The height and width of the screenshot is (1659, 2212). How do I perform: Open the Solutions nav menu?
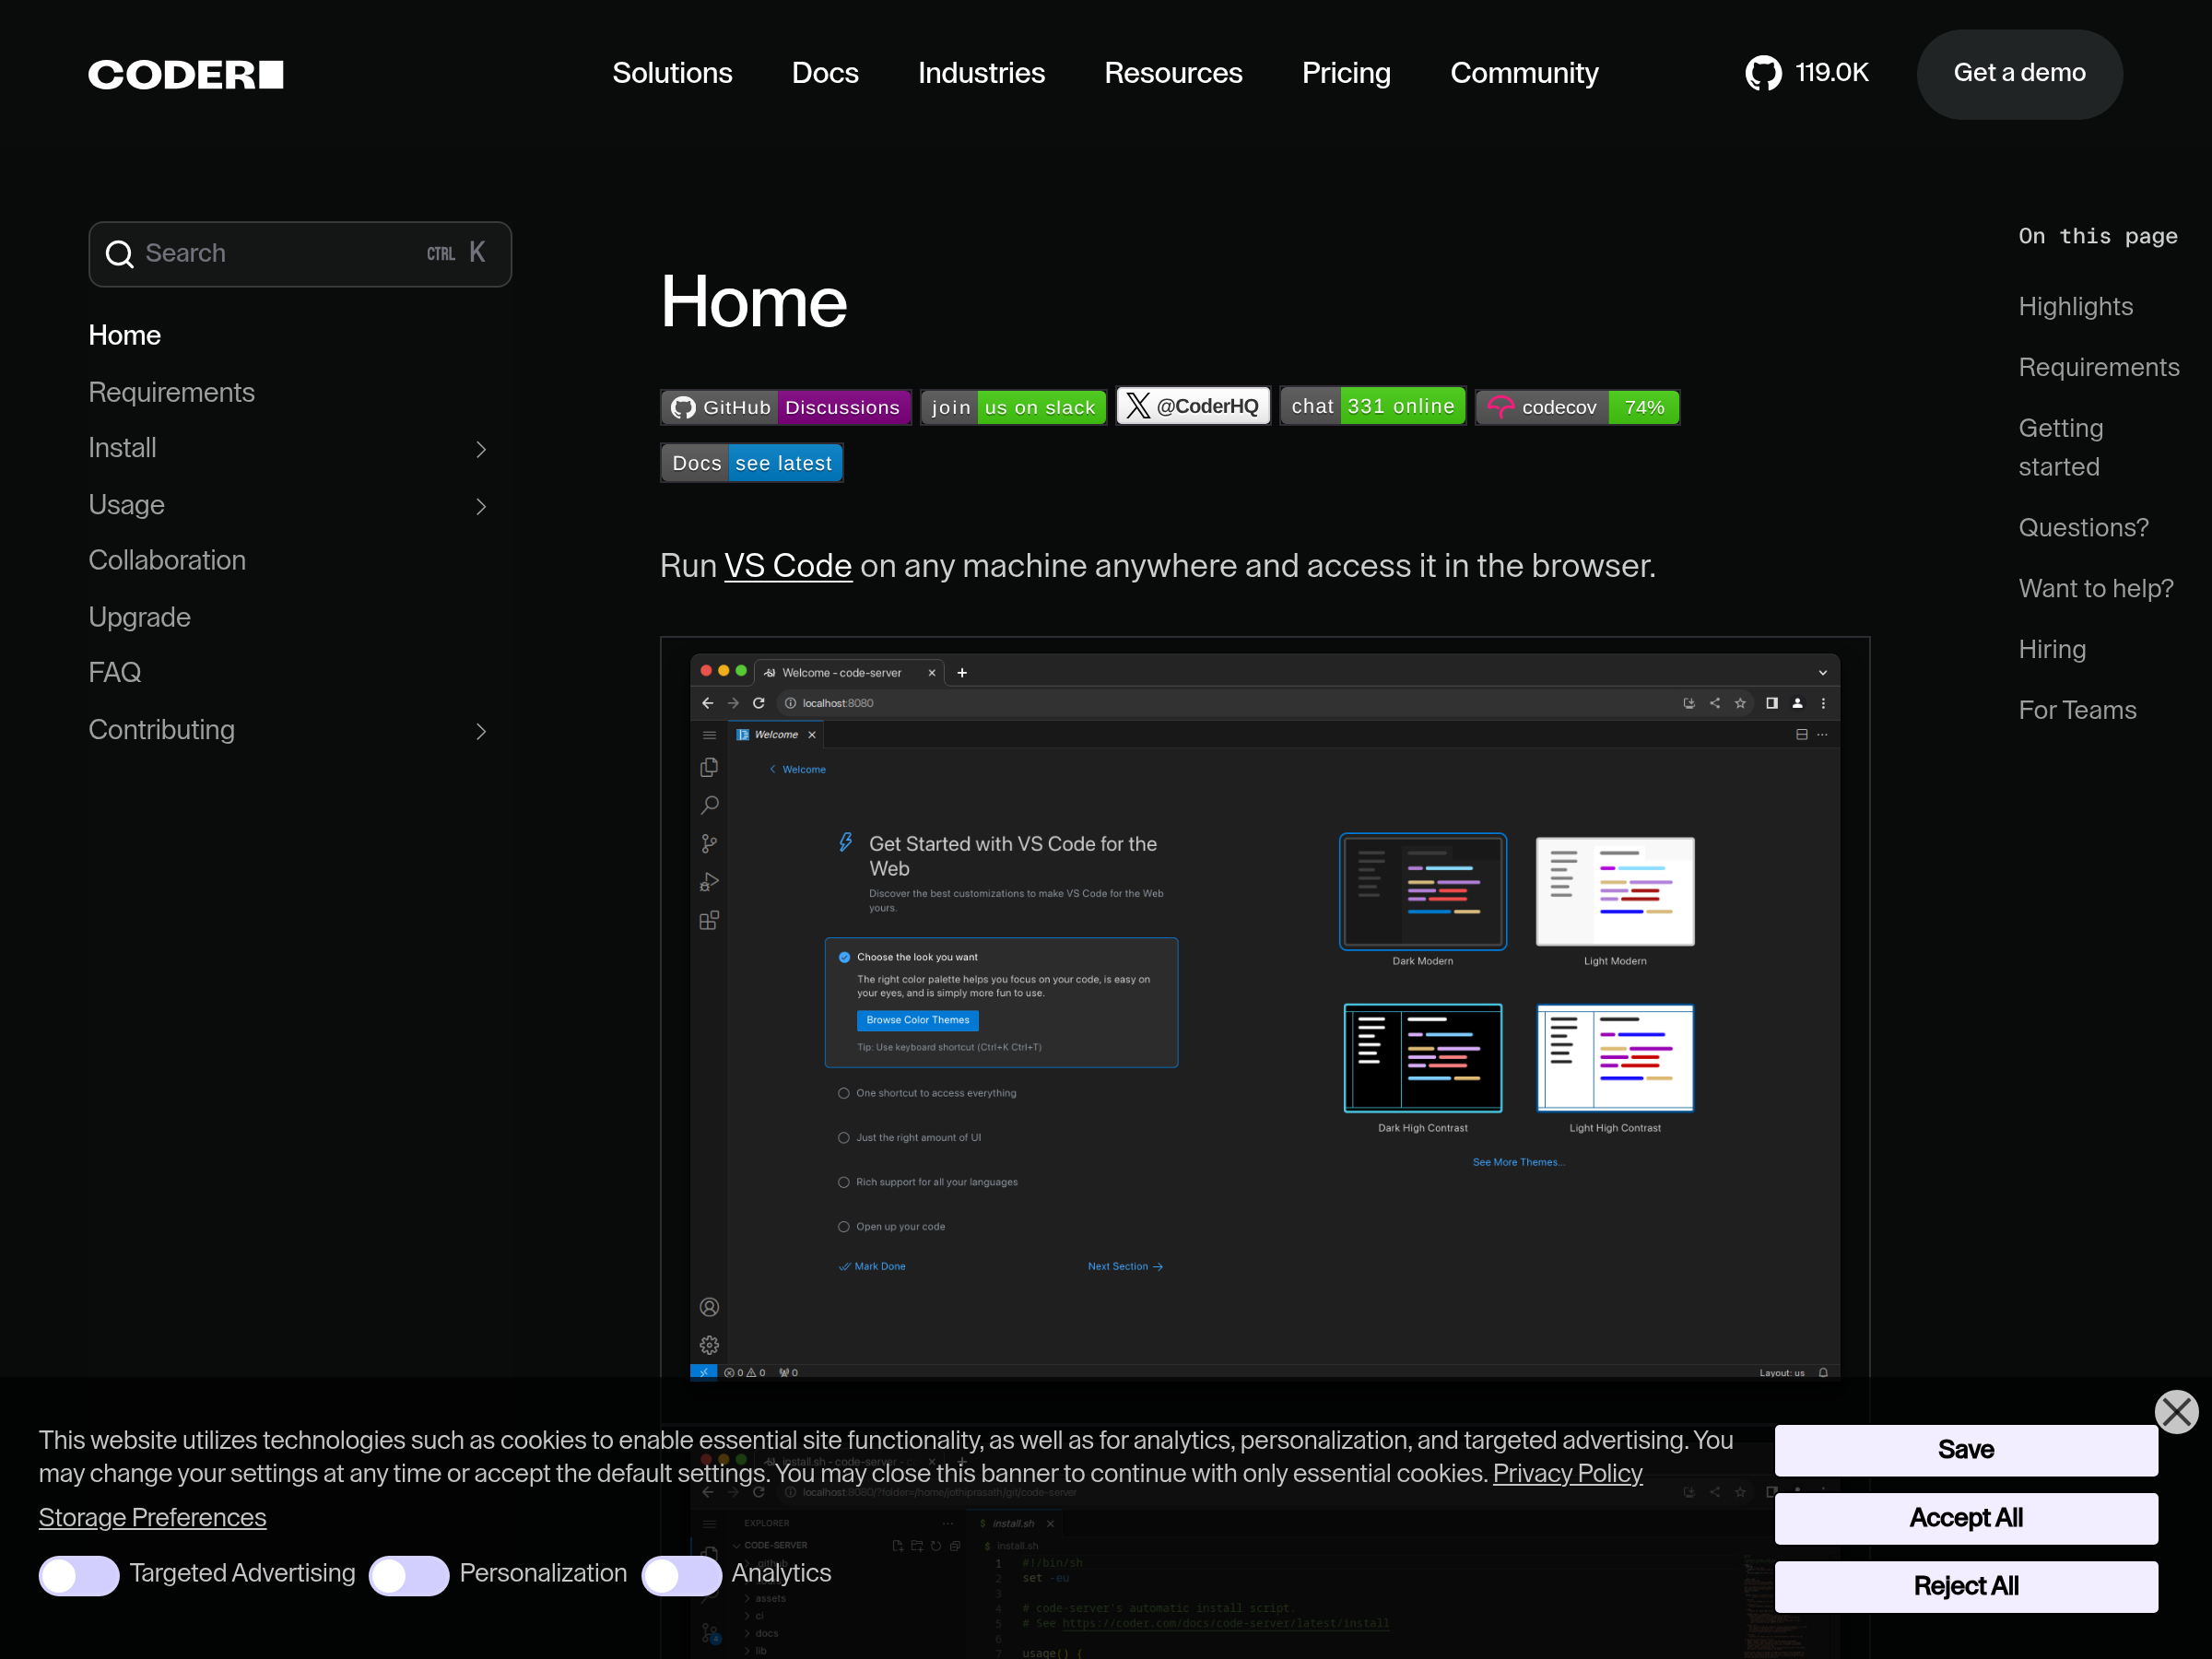click(x=672, y=73)
